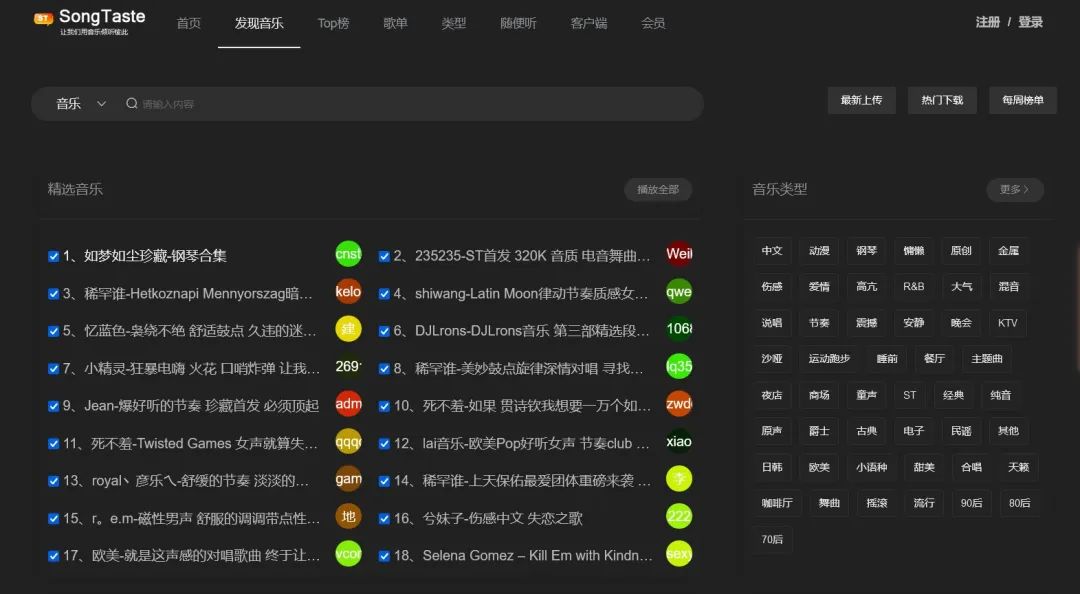
Task: Expand 更多 in the 音乐类型 panel
Action: click(x=1014, y=189)
